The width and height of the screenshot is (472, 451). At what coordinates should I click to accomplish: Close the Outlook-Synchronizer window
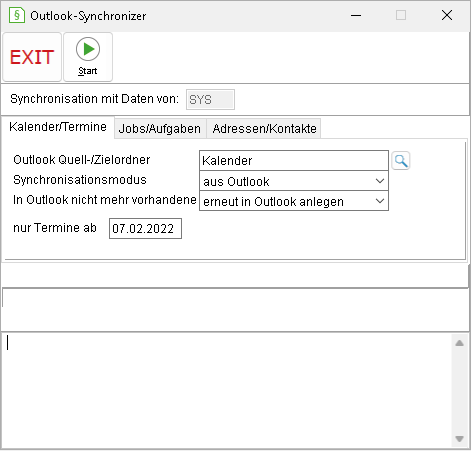point(447,15)
